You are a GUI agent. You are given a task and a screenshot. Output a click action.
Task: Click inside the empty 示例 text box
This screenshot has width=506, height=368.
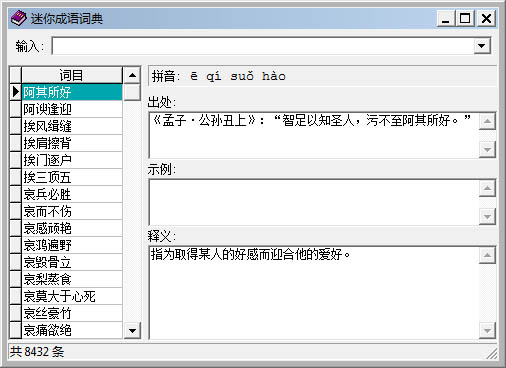pos(314,202)
